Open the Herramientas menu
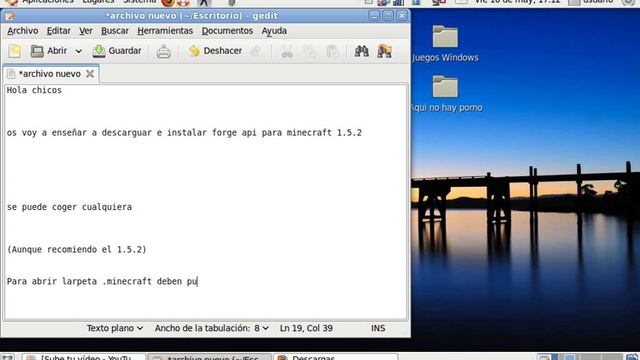This screenshot has height=360, width=640. [165, 31]
